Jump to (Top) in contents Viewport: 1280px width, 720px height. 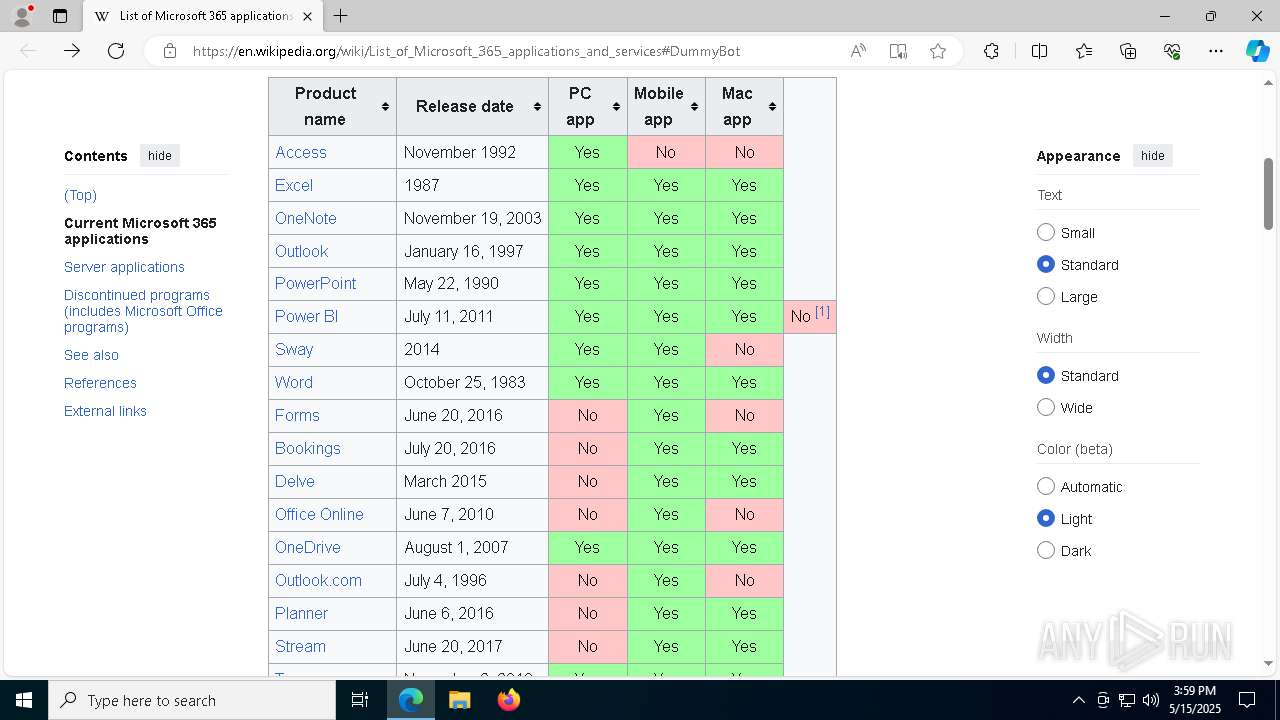80,195
